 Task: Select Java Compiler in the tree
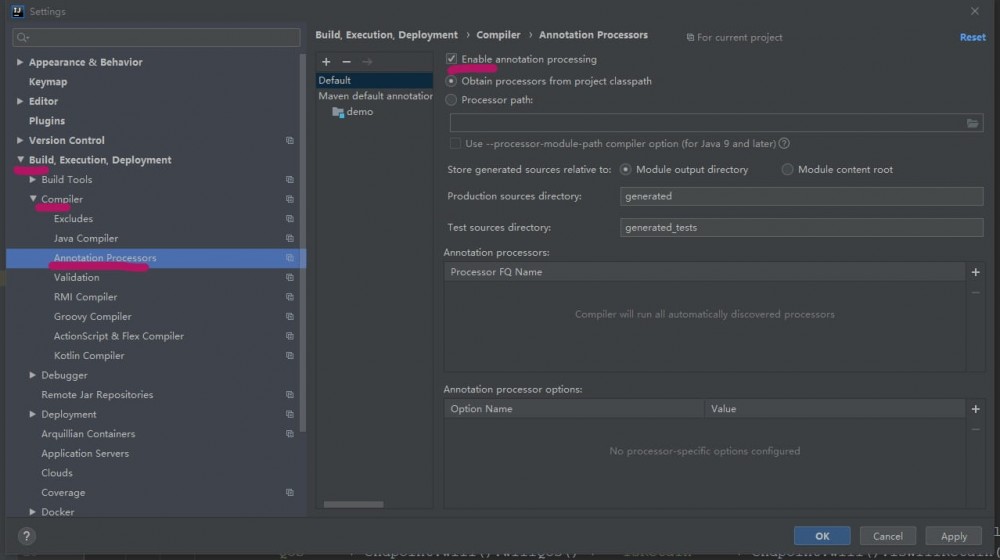tap(85, 239)
